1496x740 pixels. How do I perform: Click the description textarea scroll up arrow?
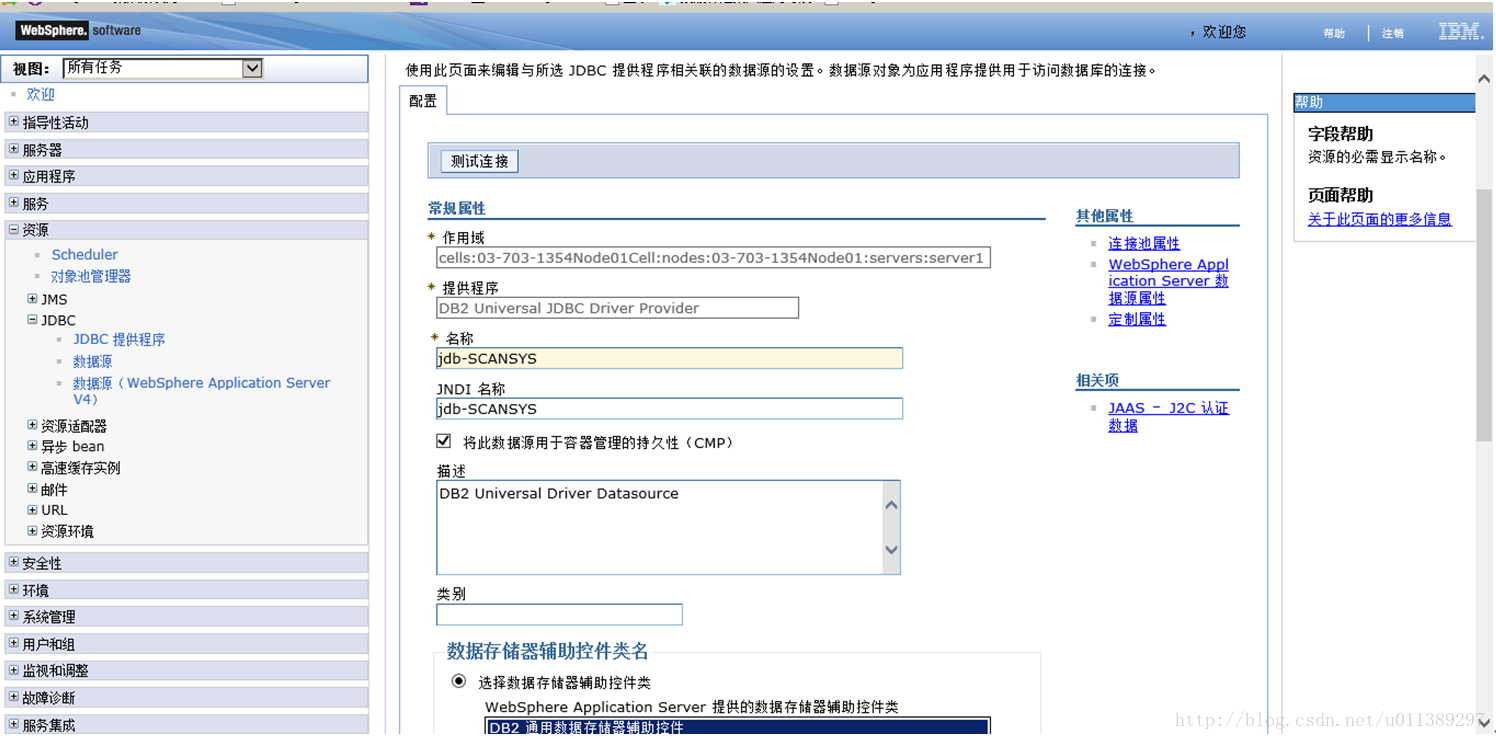tap(891, 505)
